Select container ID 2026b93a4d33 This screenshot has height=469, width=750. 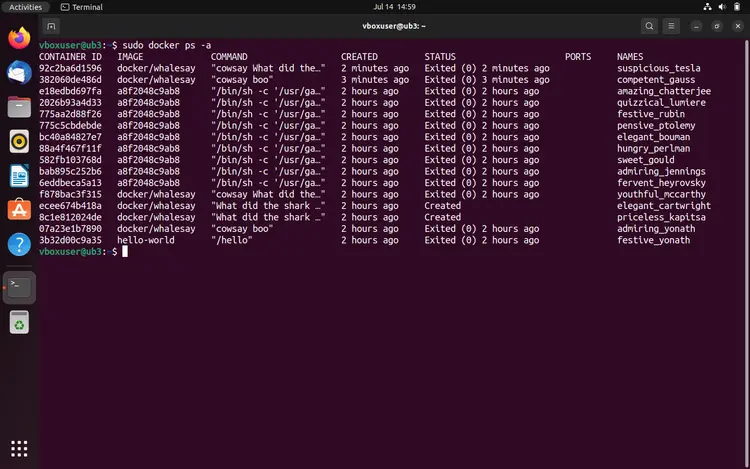point(70,102)
